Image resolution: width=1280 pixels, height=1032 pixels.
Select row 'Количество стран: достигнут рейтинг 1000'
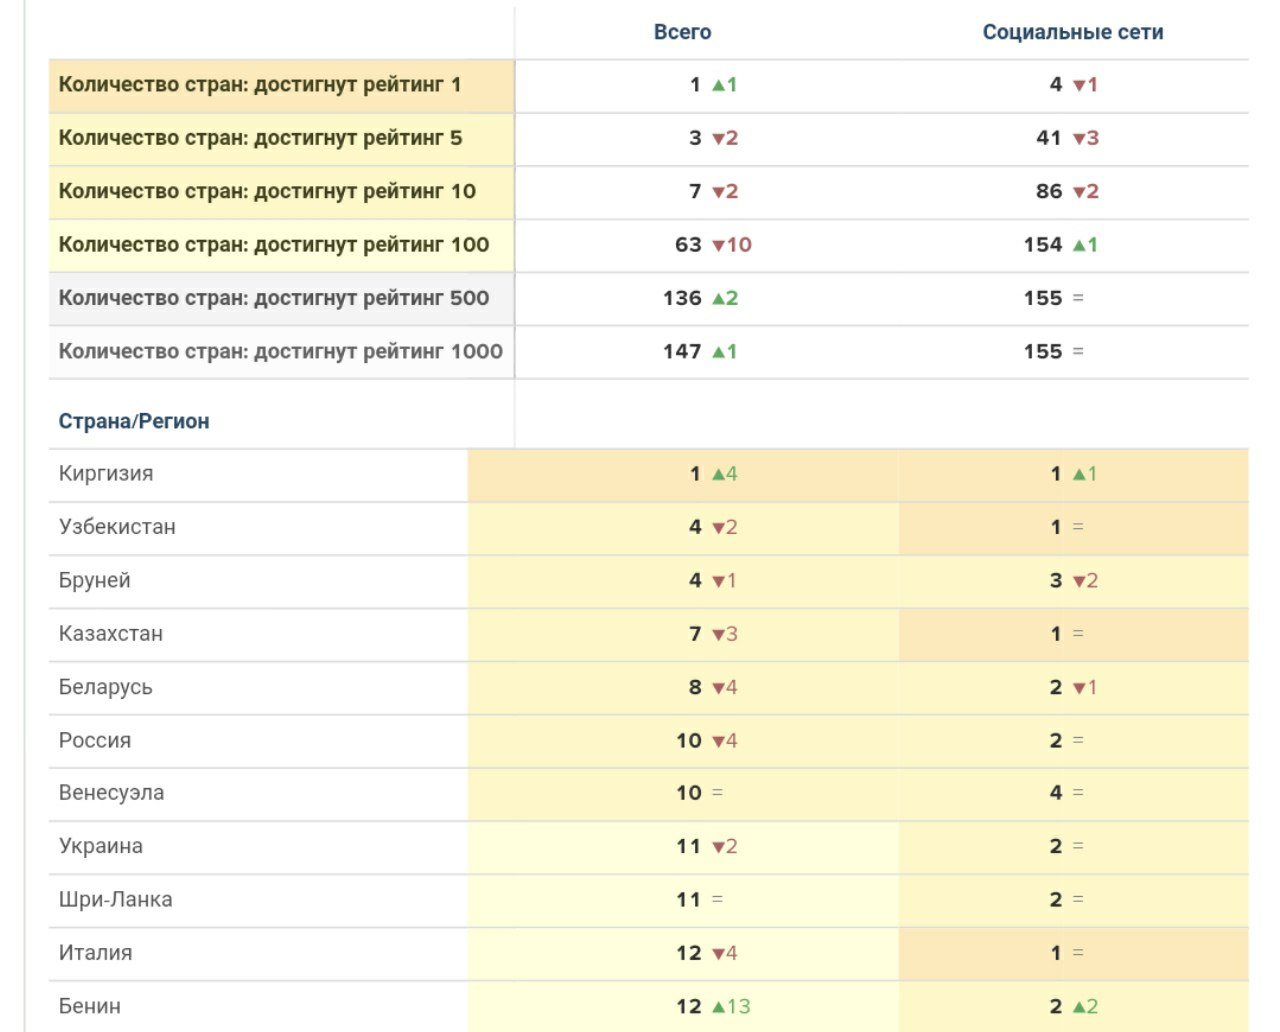coord(280,351)
